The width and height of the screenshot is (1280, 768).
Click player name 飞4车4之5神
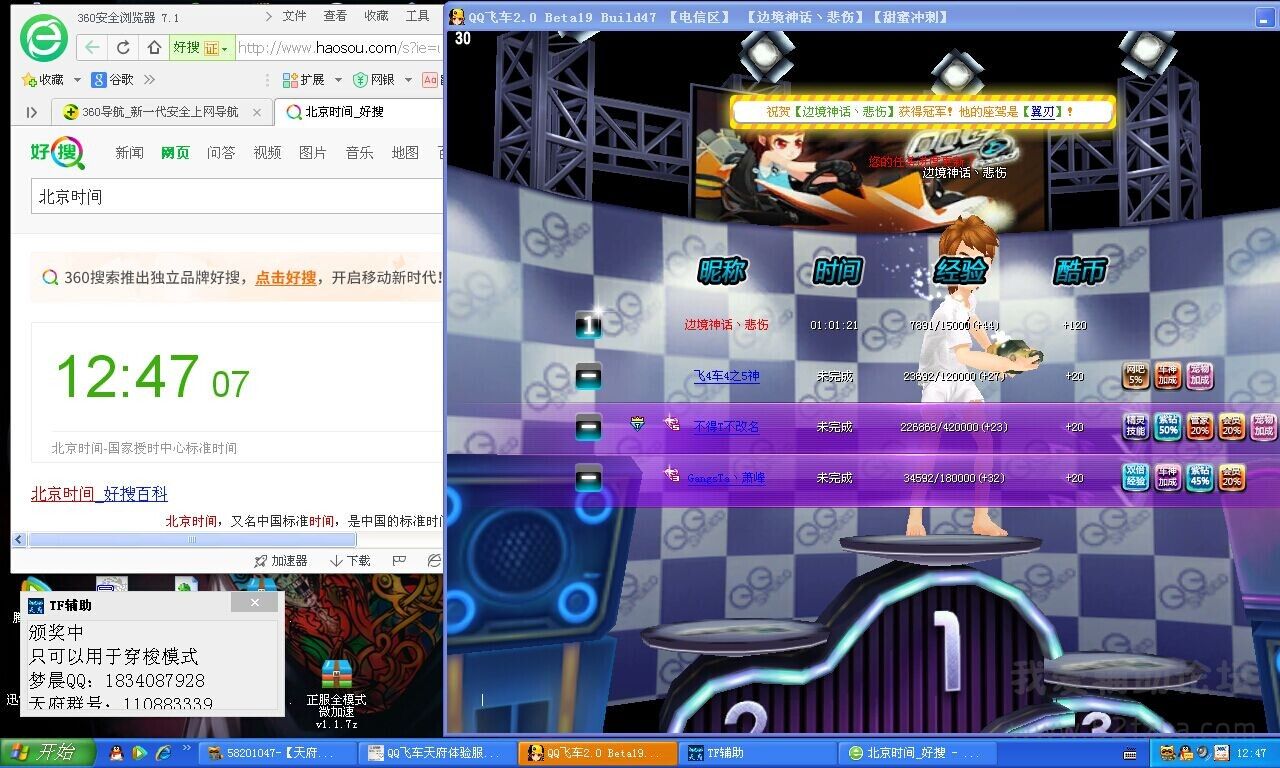point(727,376)
